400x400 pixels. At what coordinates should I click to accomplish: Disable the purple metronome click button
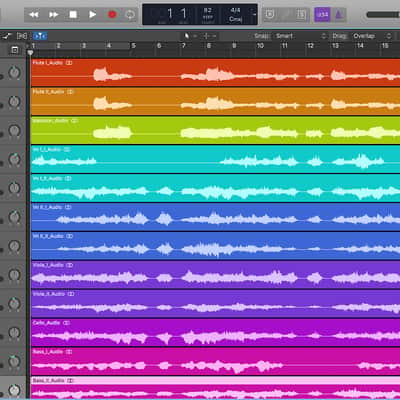(338, 15)
